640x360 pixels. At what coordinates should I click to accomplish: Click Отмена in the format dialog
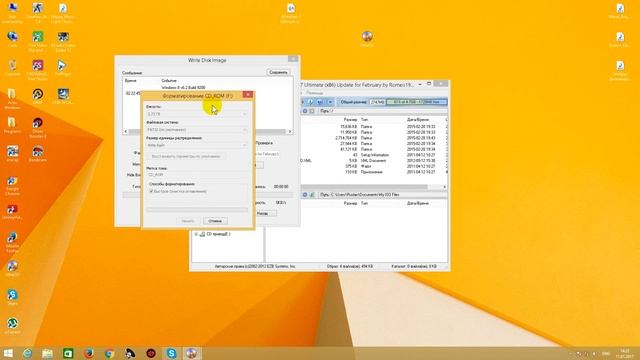pyautogui.click(x=215, y=221)
